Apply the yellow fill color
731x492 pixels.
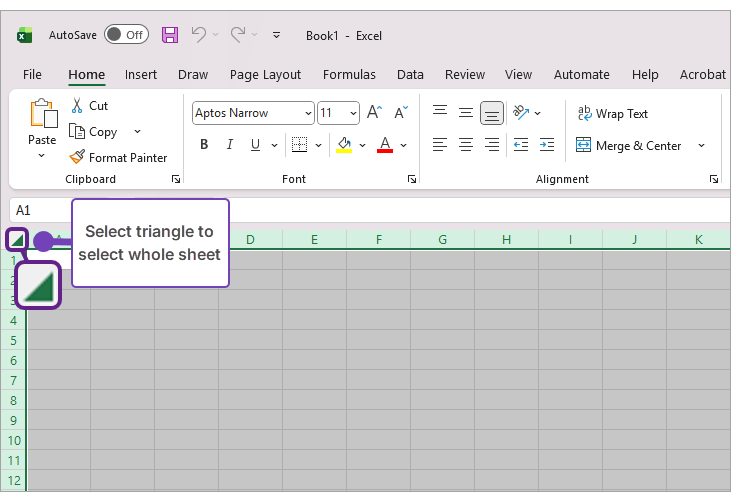click(x=344, y=145)
